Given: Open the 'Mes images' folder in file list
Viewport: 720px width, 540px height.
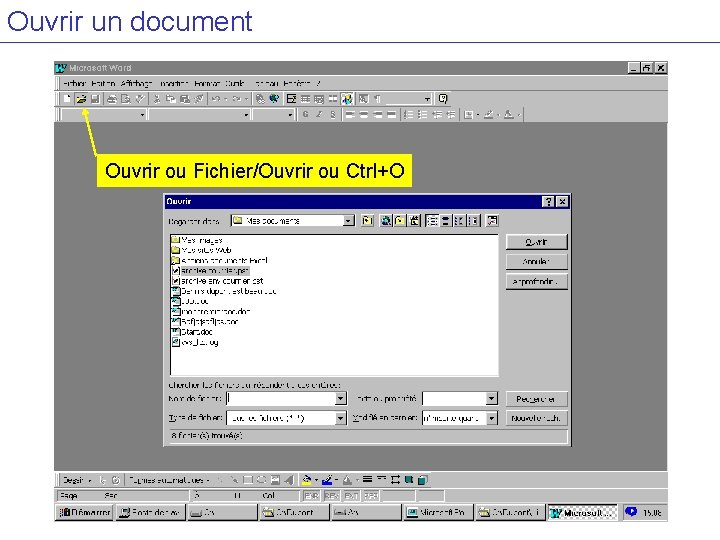Looking at the screenshot, I should click(x=197, y=240).
